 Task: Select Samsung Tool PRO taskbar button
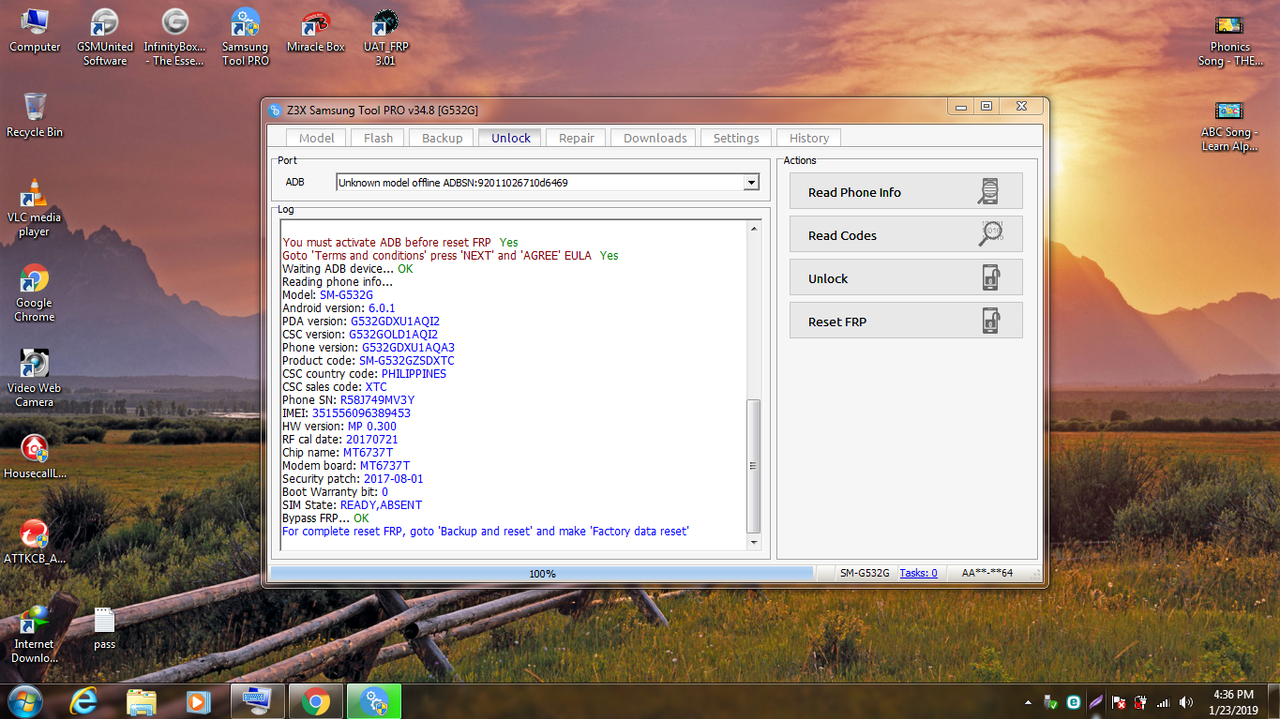point(374,702)
